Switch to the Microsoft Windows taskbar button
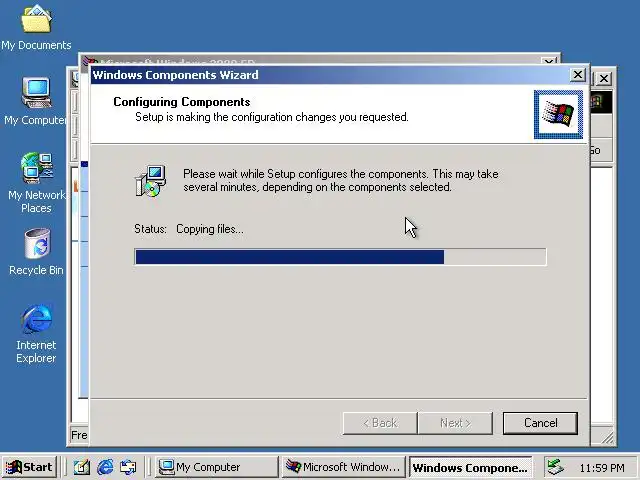640x480 pixels. coord(343,467)
